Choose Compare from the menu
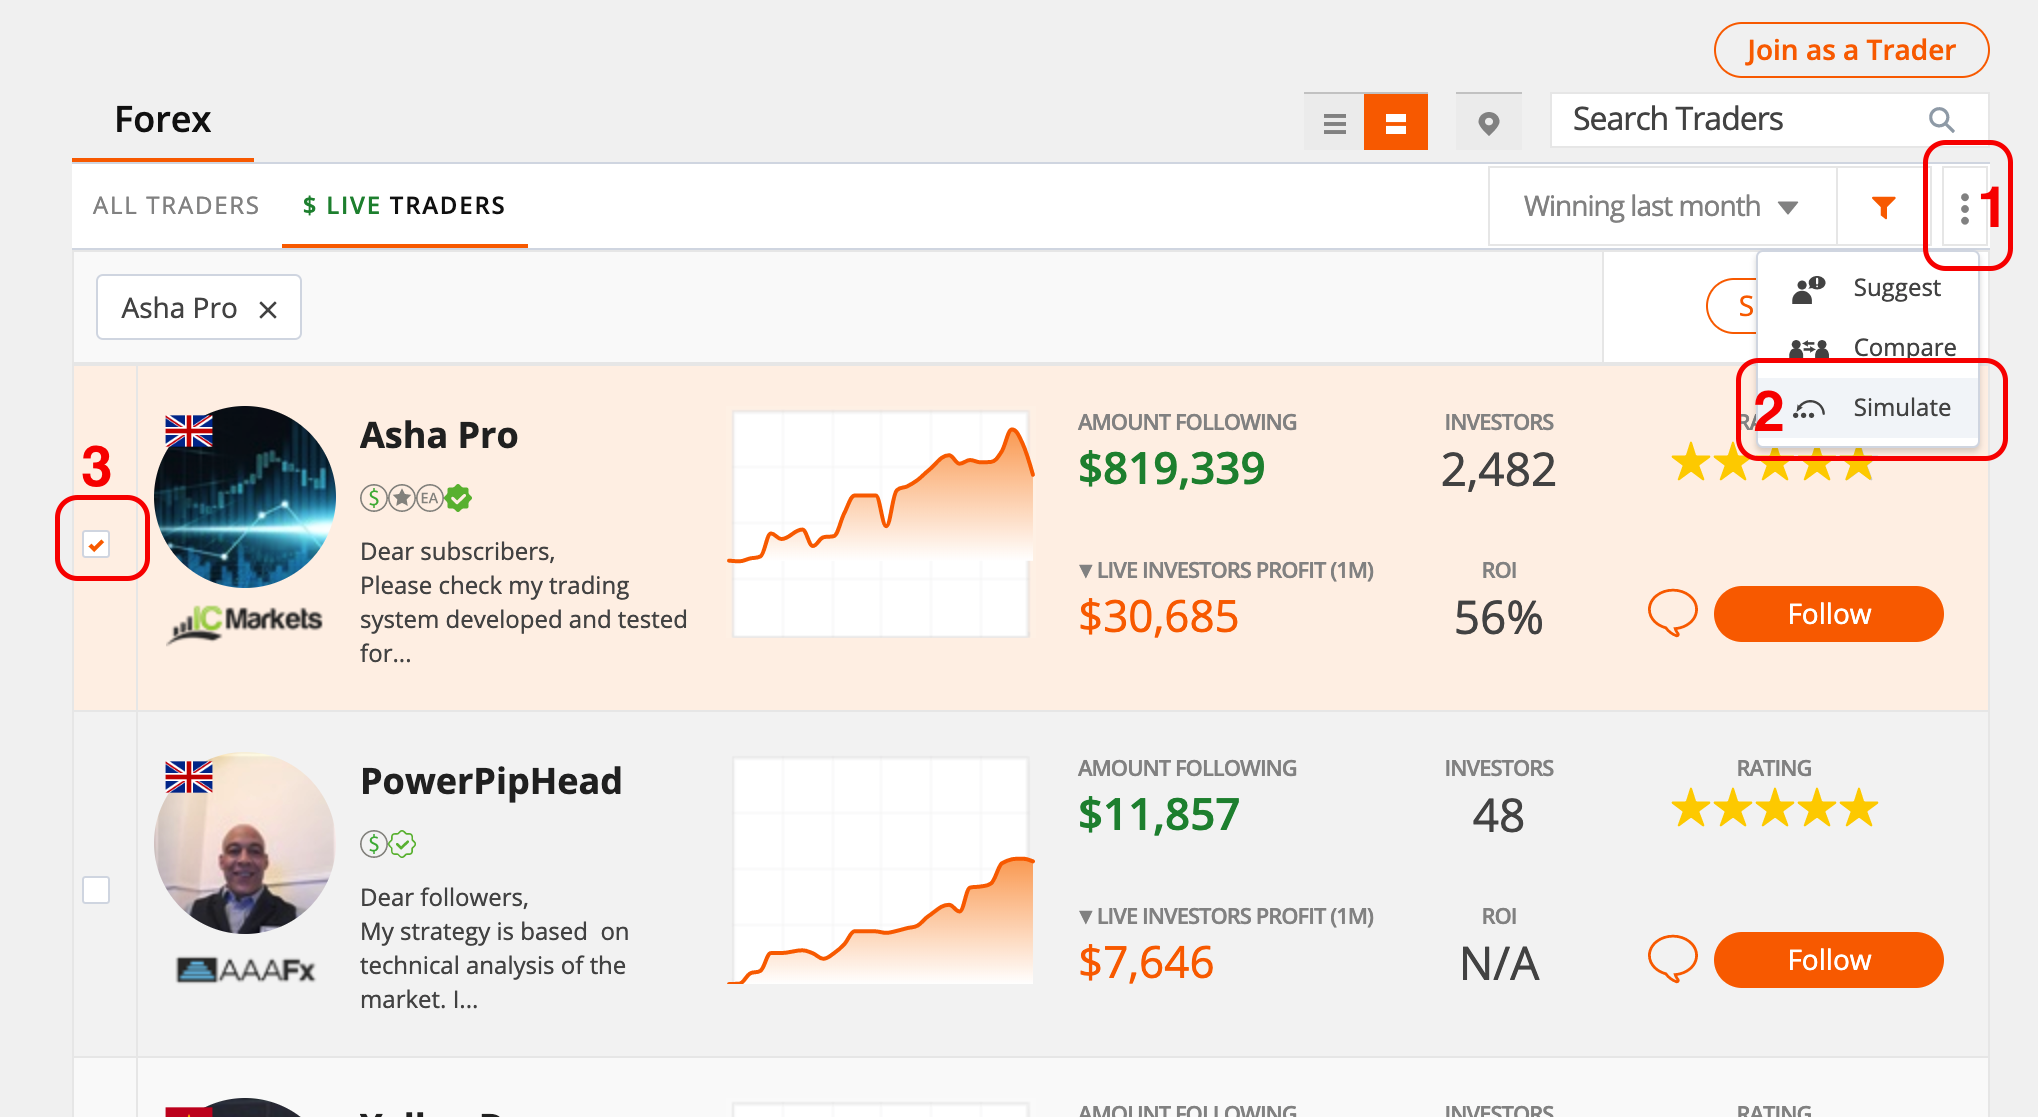This screenshot has width=2038, height=1117. (x=1868, y=347)
